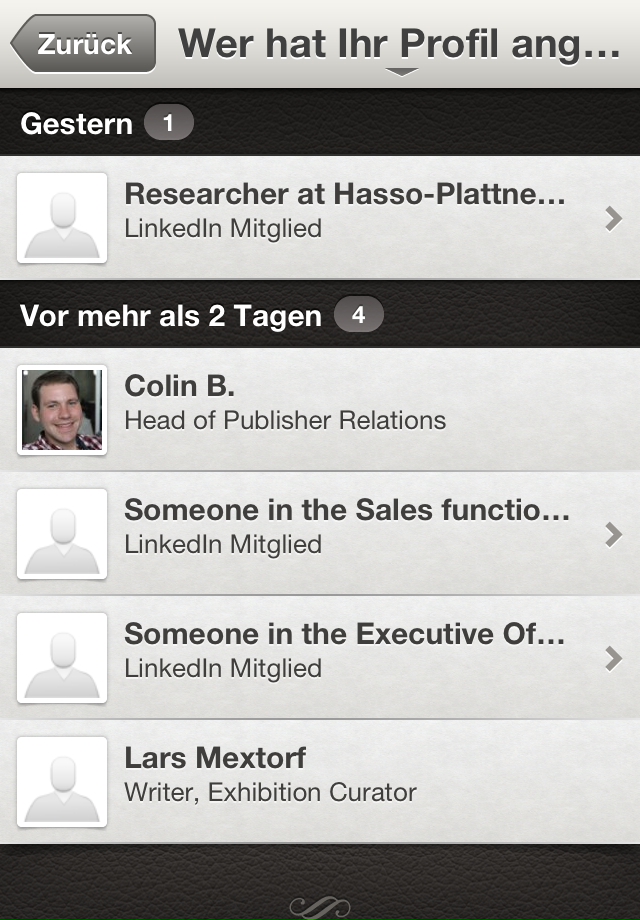The image size is (640, 920).
Task: Select 'Someone in the Executive Of…' title
Action: (x=345, y=634)
